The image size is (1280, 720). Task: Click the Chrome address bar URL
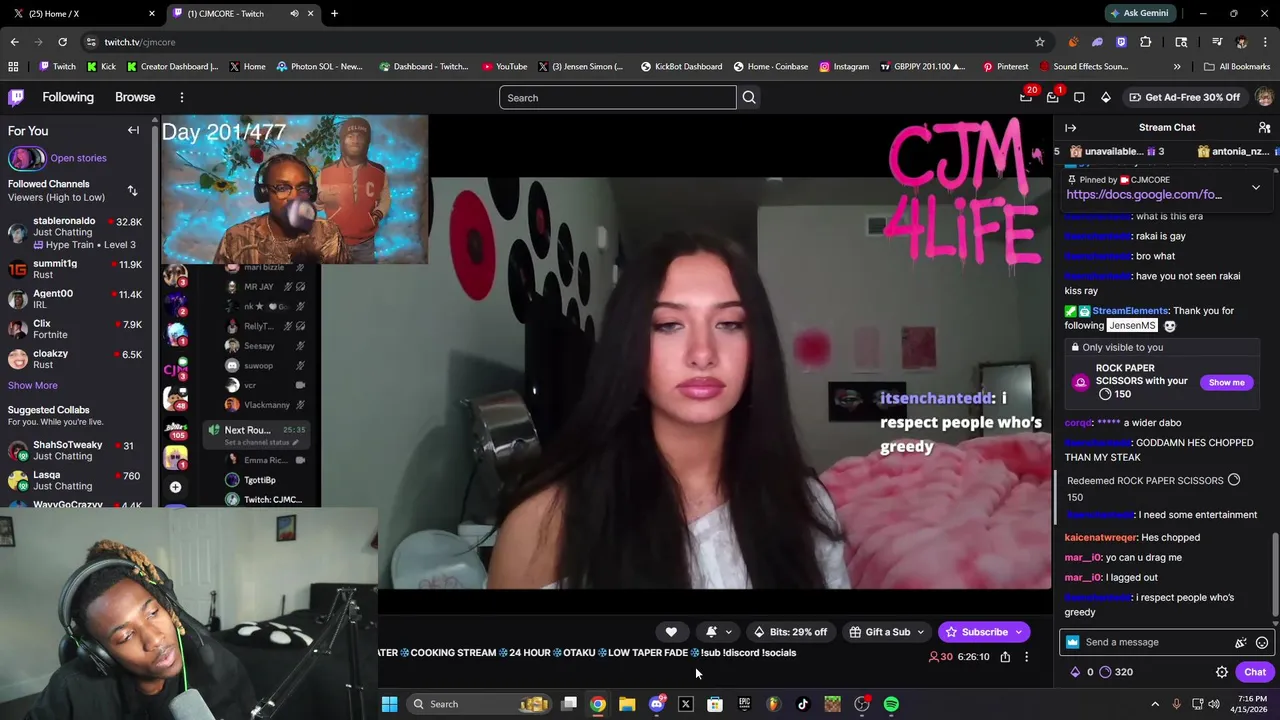(x=140, y=42)
